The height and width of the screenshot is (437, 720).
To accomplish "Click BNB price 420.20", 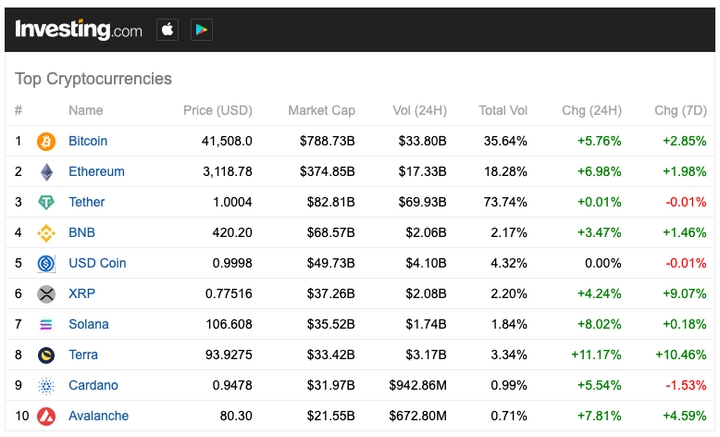I will point(232,233).
